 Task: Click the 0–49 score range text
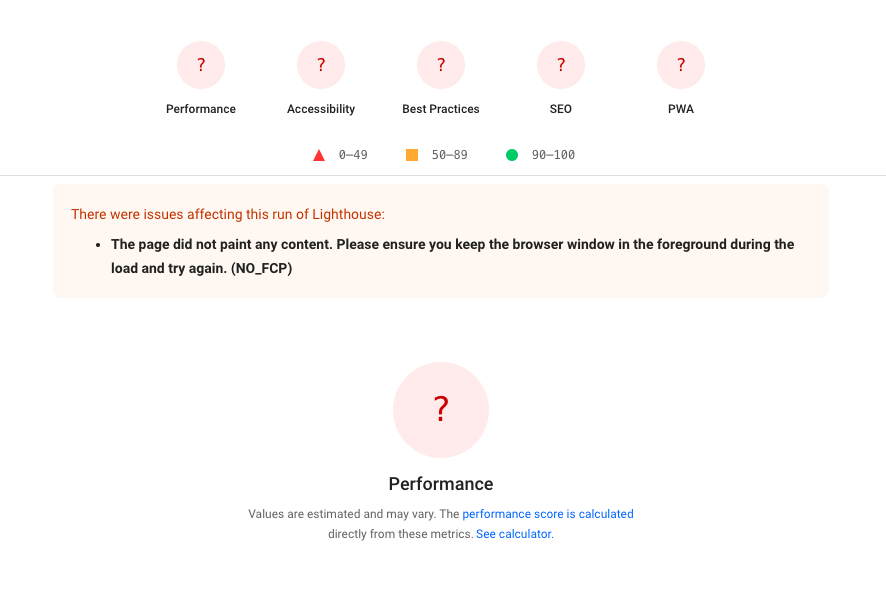click(353, 155)
